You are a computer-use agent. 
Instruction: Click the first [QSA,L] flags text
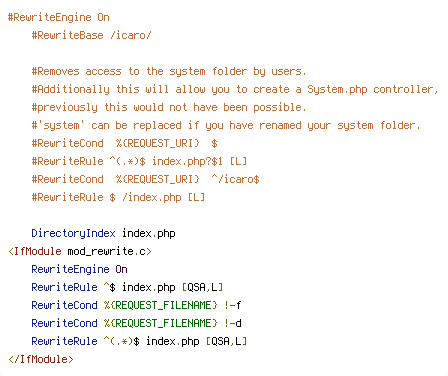tap(202, 287)
